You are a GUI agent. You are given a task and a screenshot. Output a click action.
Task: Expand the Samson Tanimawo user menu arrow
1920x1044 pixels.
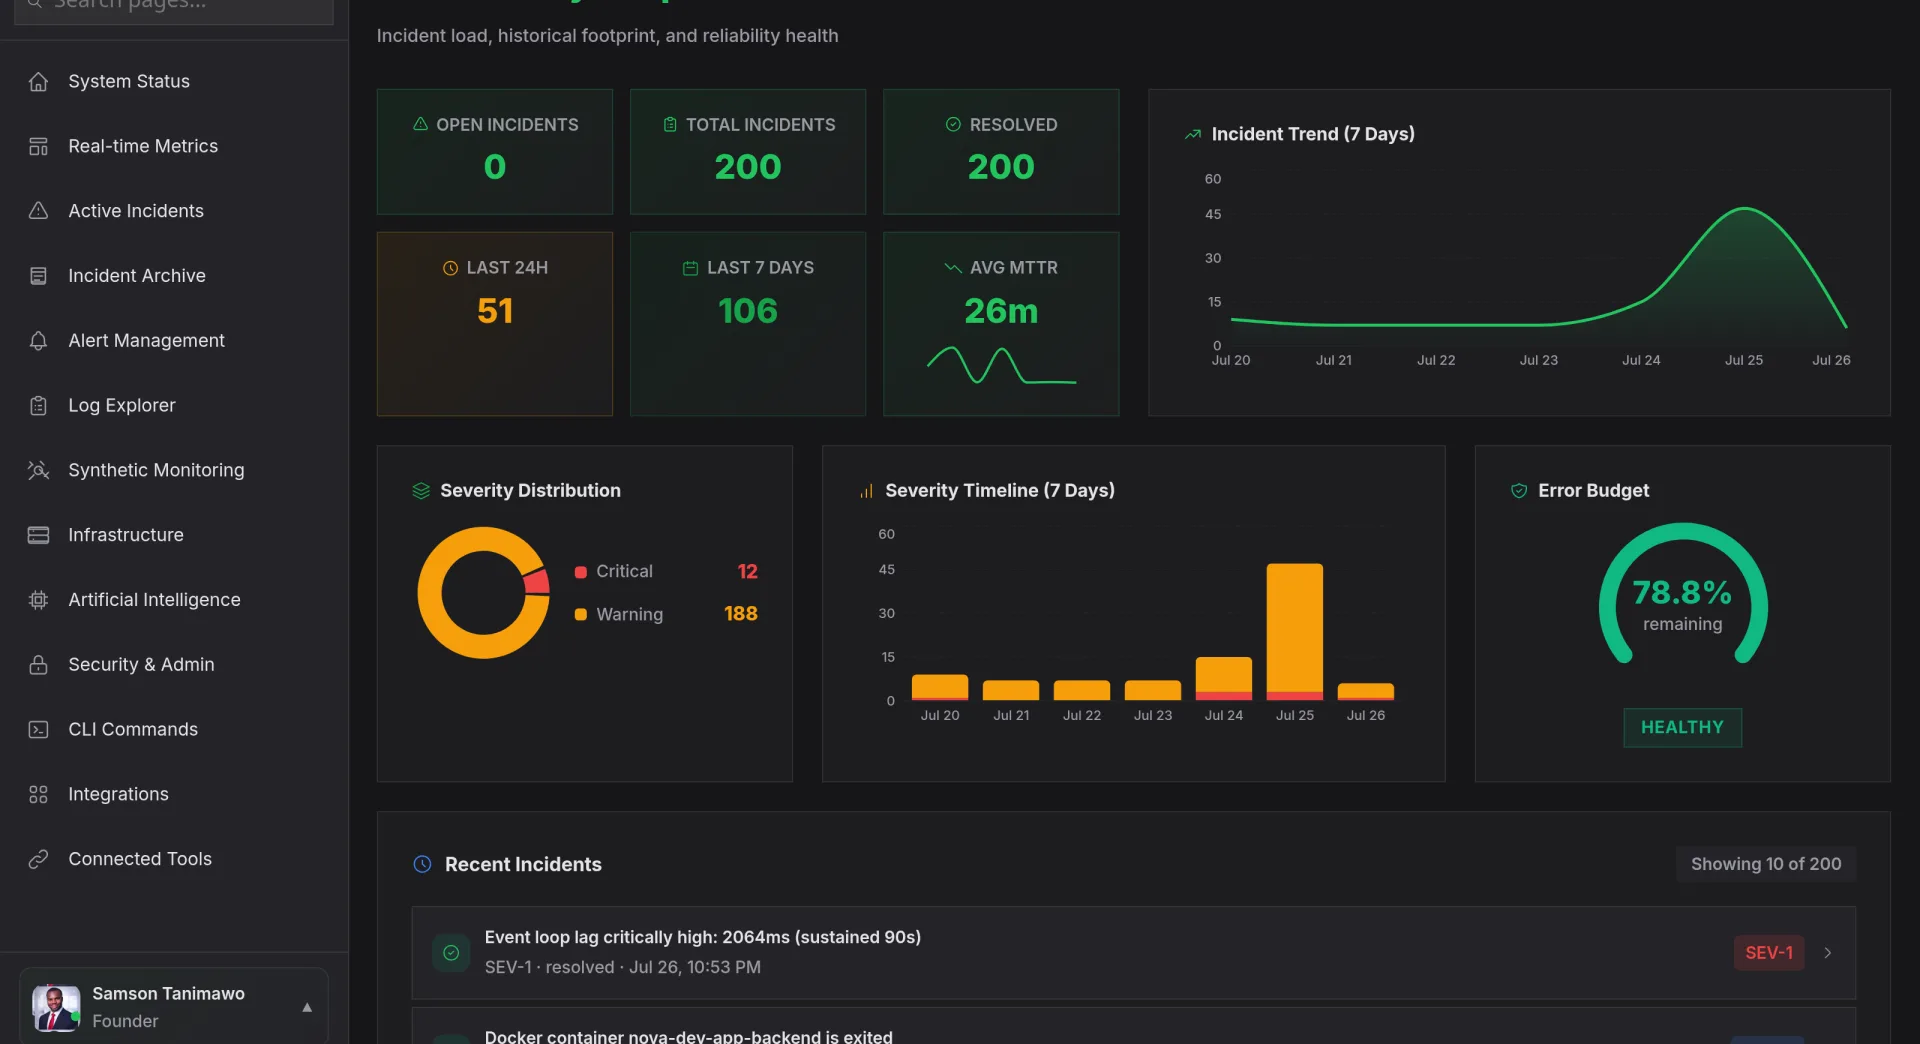(x=307, y=1008)
